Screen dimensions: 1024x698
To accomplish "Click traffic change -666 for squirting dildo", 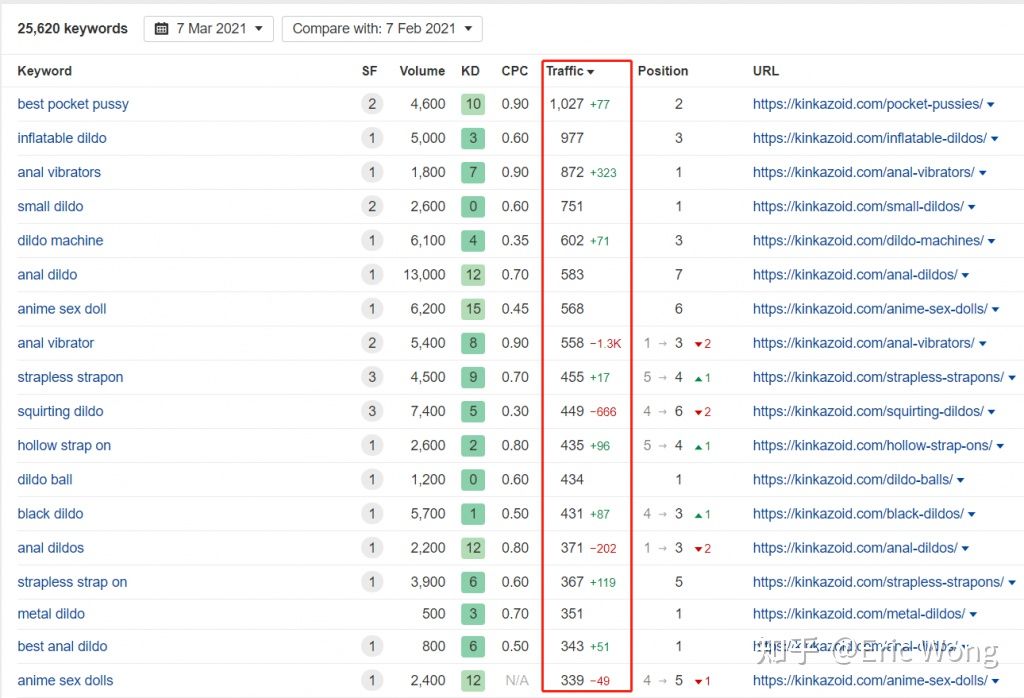I will point(603,412).
